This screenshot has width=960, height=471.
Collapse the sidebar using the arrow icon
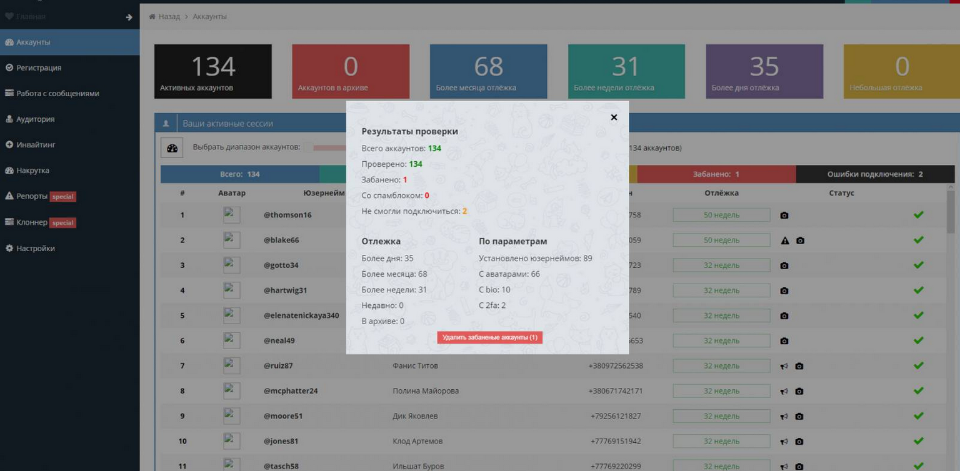tap(128, 17)
